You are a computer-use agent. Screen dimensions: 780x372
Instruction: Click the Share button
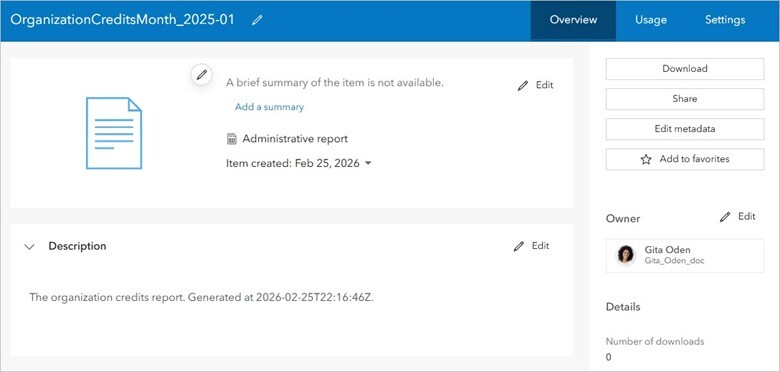pos(684,98)
